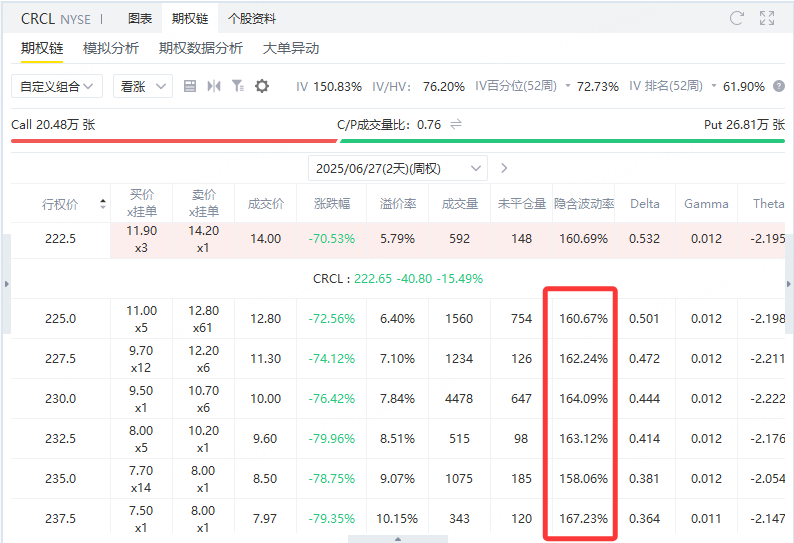The height and width of the screenshot is (543, 794).
Task: Click the -79.96% change cell
Action: tap(332, 439)
